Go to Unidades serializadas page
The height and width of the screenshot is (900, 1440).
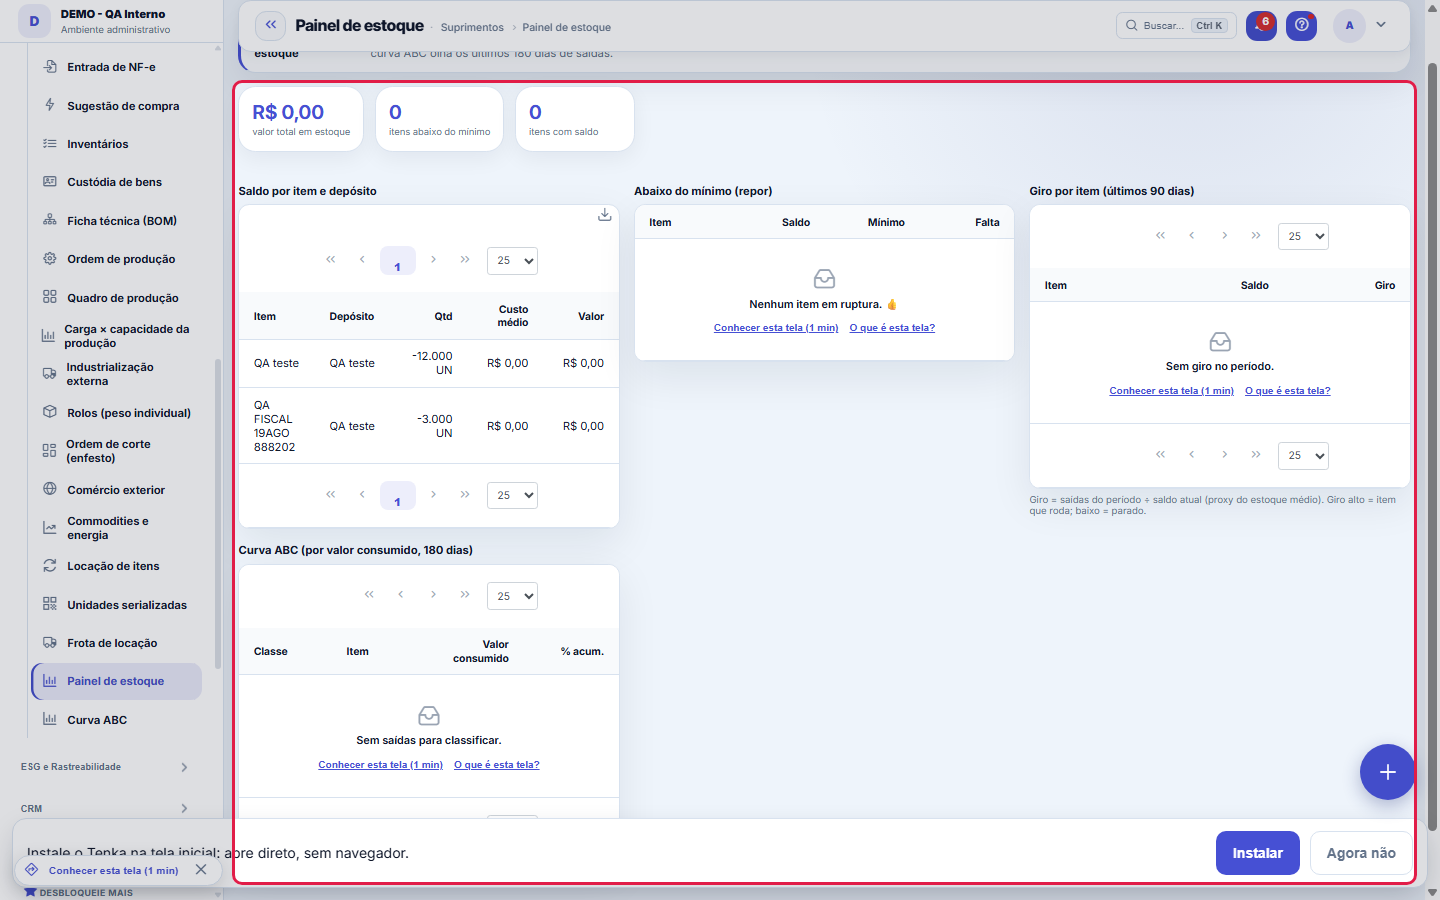pos(117,605)
